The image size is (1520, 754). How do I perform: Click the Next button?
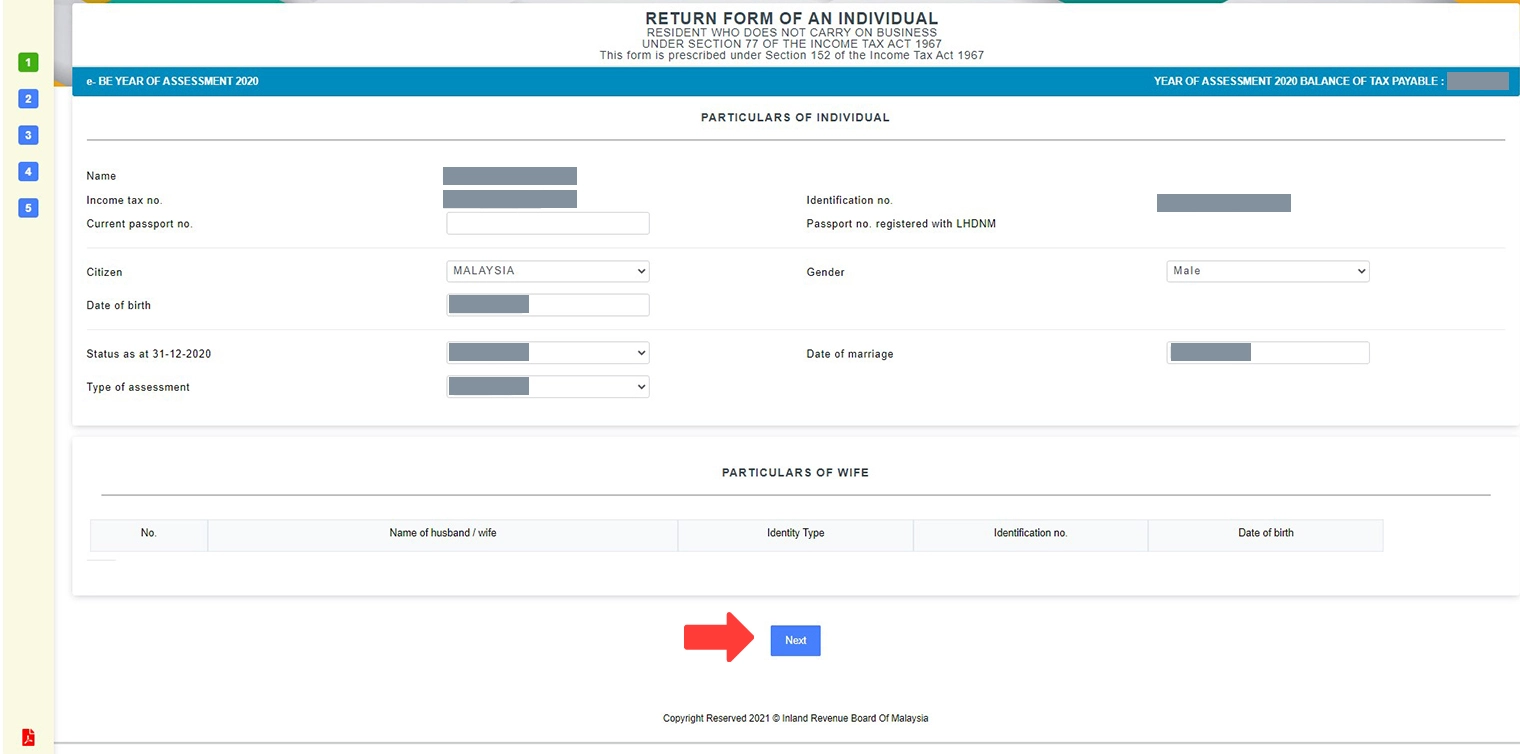point(795,640)
